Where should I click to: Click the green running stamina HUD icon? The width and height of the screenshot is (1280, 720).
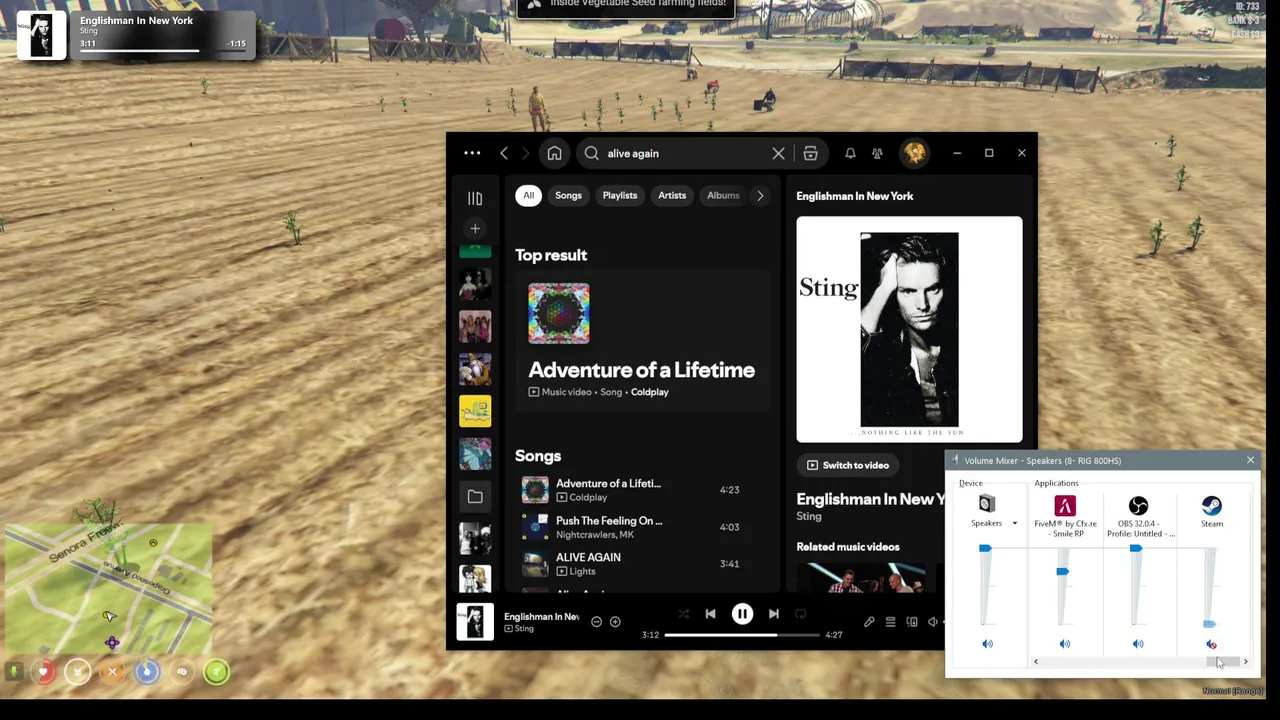(x=216, y=672)
